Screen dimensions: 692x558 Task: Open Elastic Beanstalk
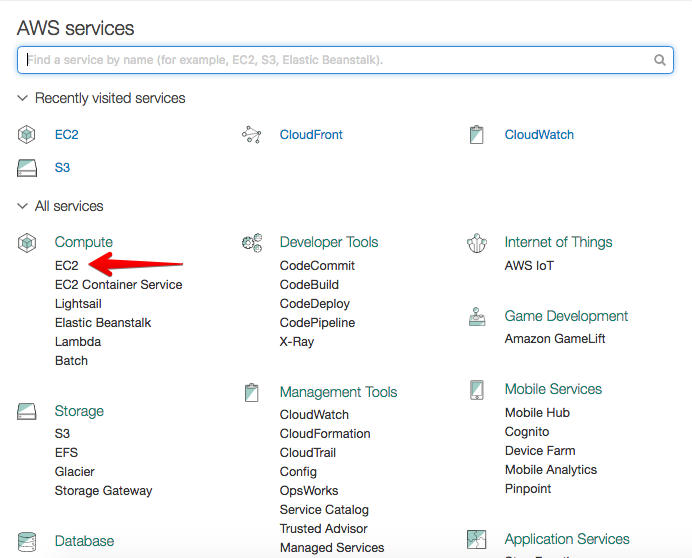(103, 323)
